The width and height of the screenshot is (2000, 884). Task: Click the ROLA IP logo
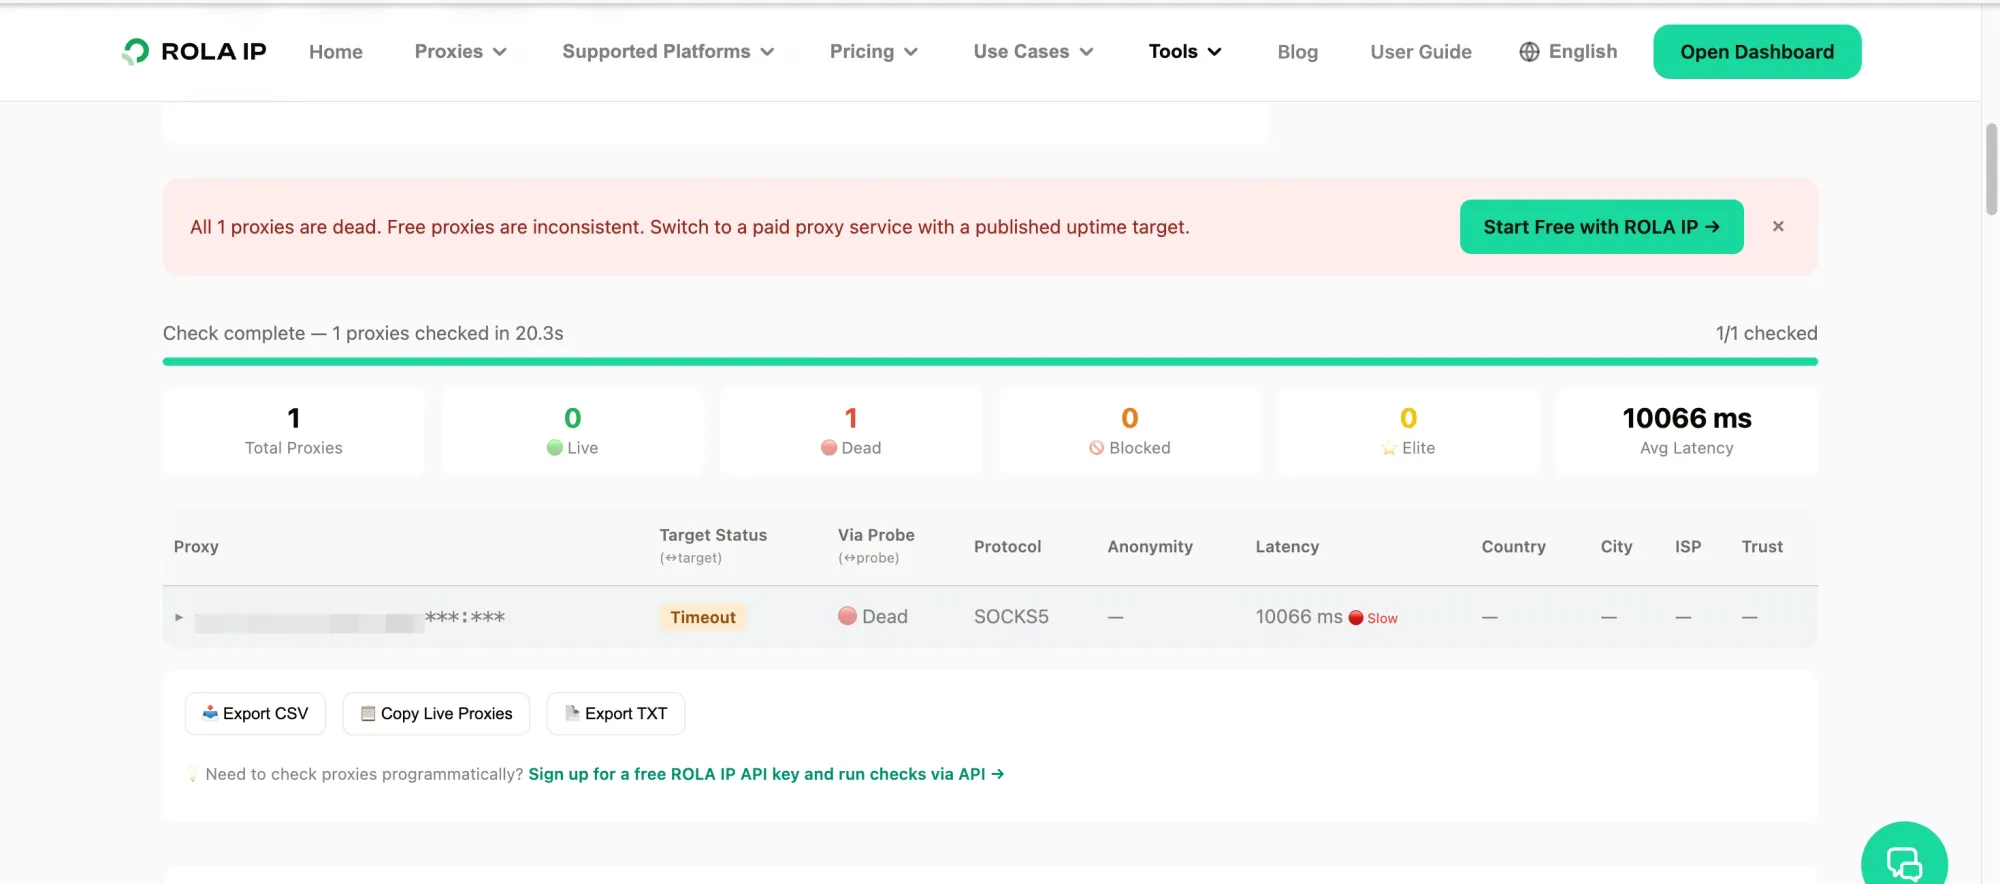[194, 52]
